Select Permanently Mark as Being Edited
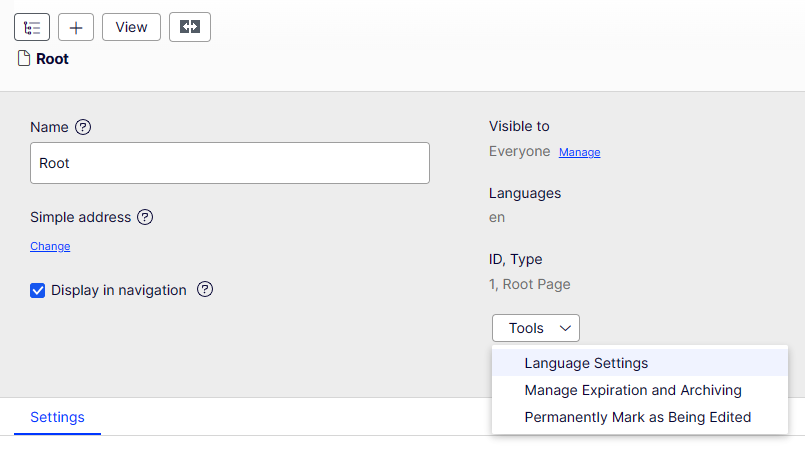 (x=637, y=417)
